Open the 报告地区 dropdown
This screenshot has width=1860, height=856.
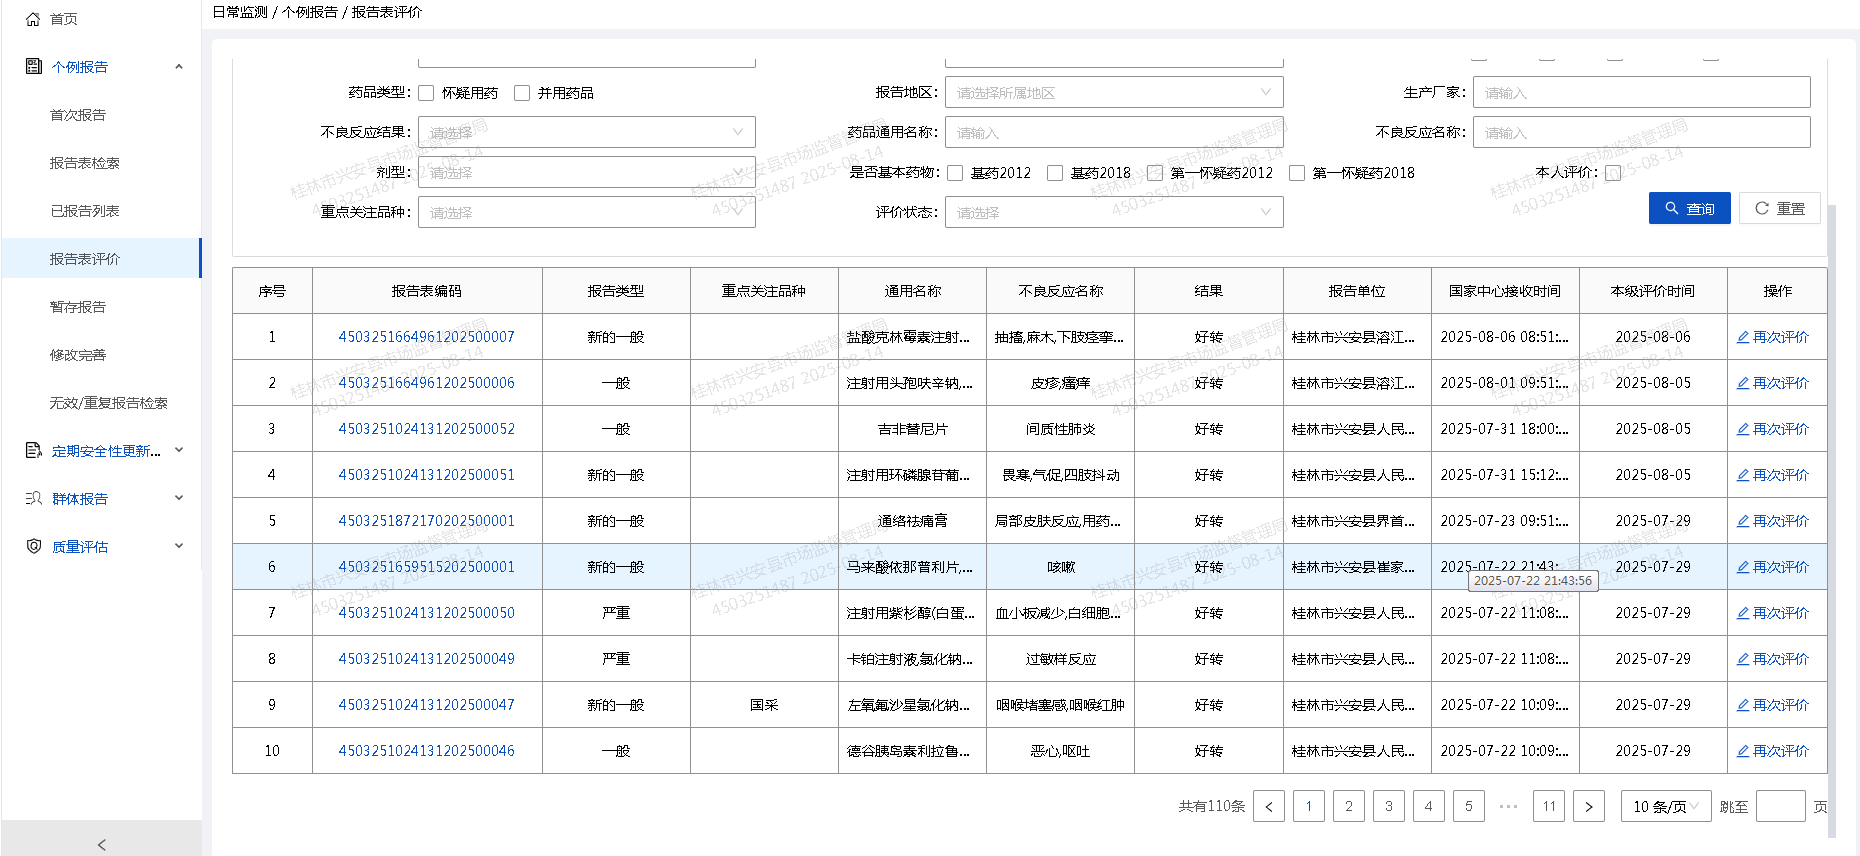click(x=1113, y=93)
